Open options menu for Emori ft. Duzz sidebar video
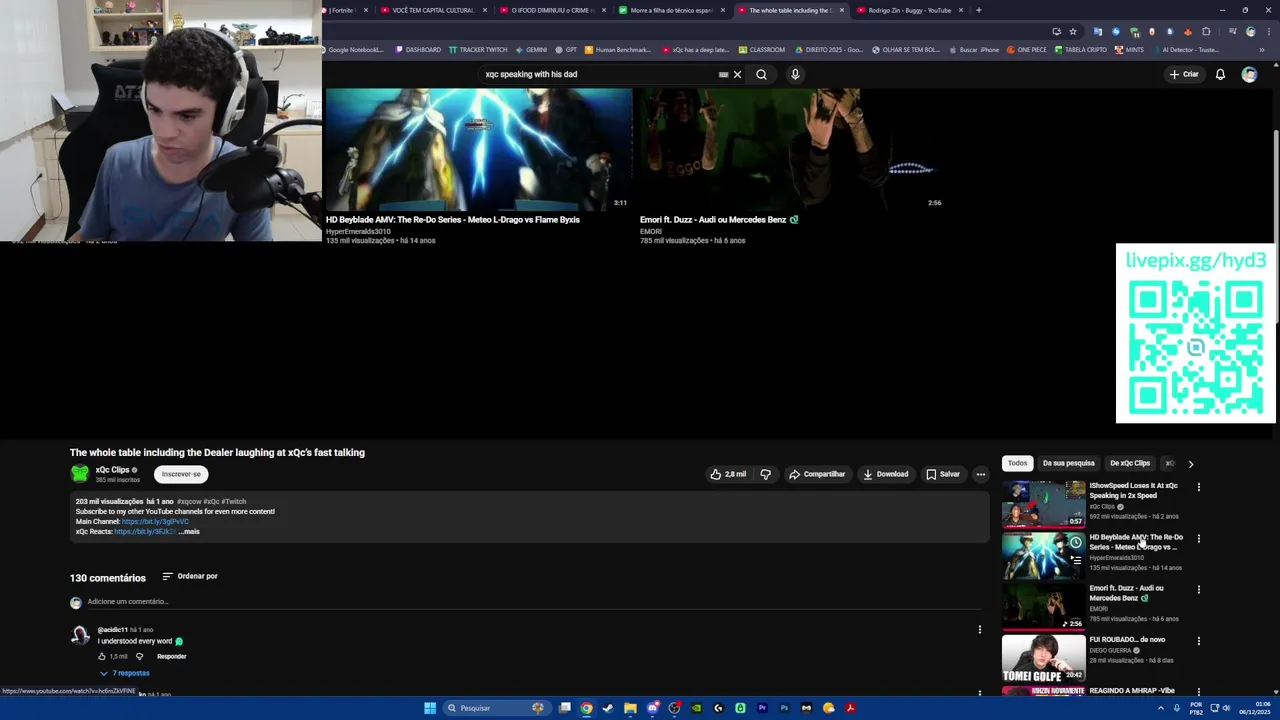This screenshot has width=1280, height=720. tap(1199, 589)
